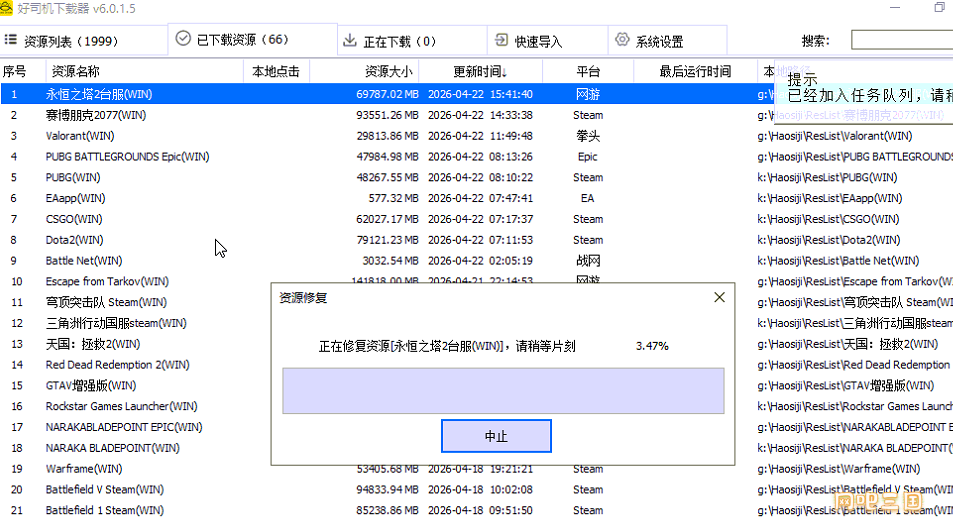Open 系统设置 tab
This screenshot has height=526, width=953.
[x=667, y=41]
